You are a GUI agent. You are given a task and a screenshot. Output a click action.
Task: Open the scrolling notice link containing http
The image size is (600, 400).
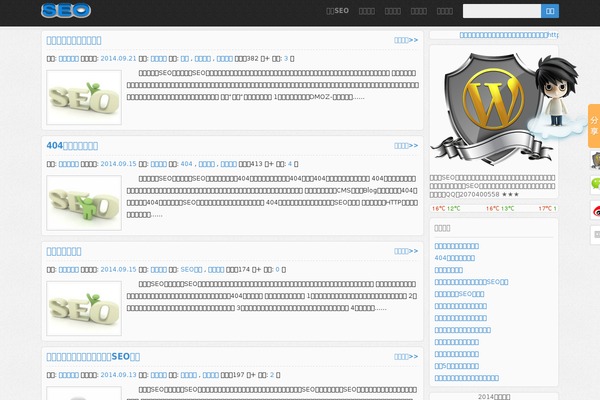pos(509,35)
